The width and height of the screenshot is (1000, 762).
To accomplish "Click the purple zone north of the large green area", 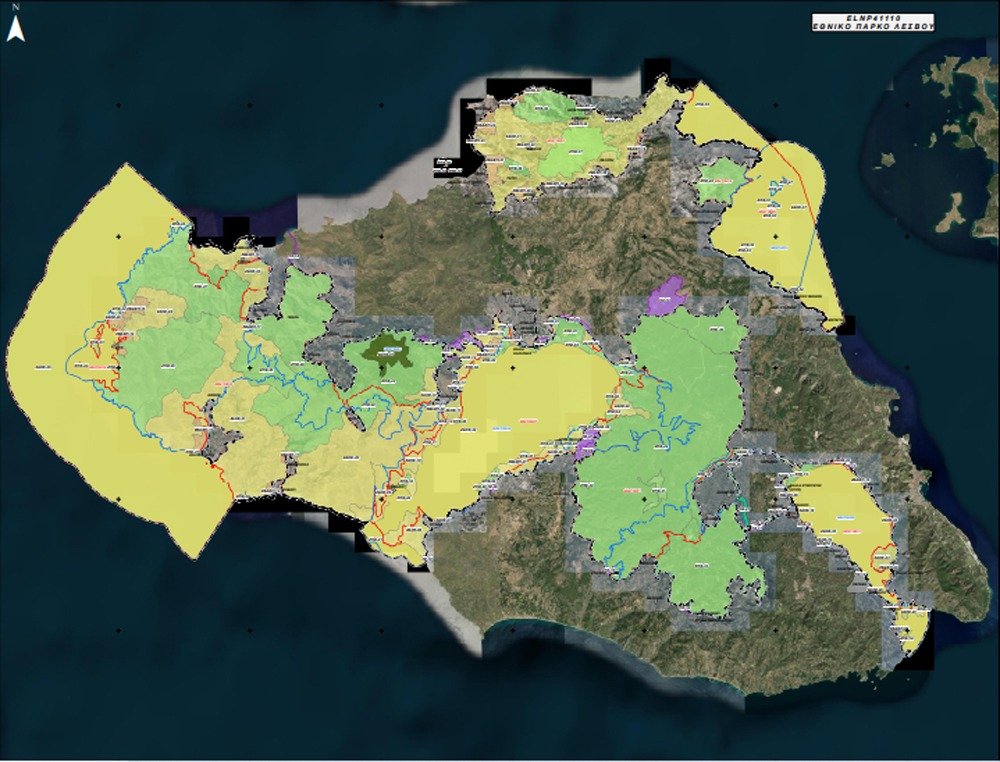I will pos(666,293).
